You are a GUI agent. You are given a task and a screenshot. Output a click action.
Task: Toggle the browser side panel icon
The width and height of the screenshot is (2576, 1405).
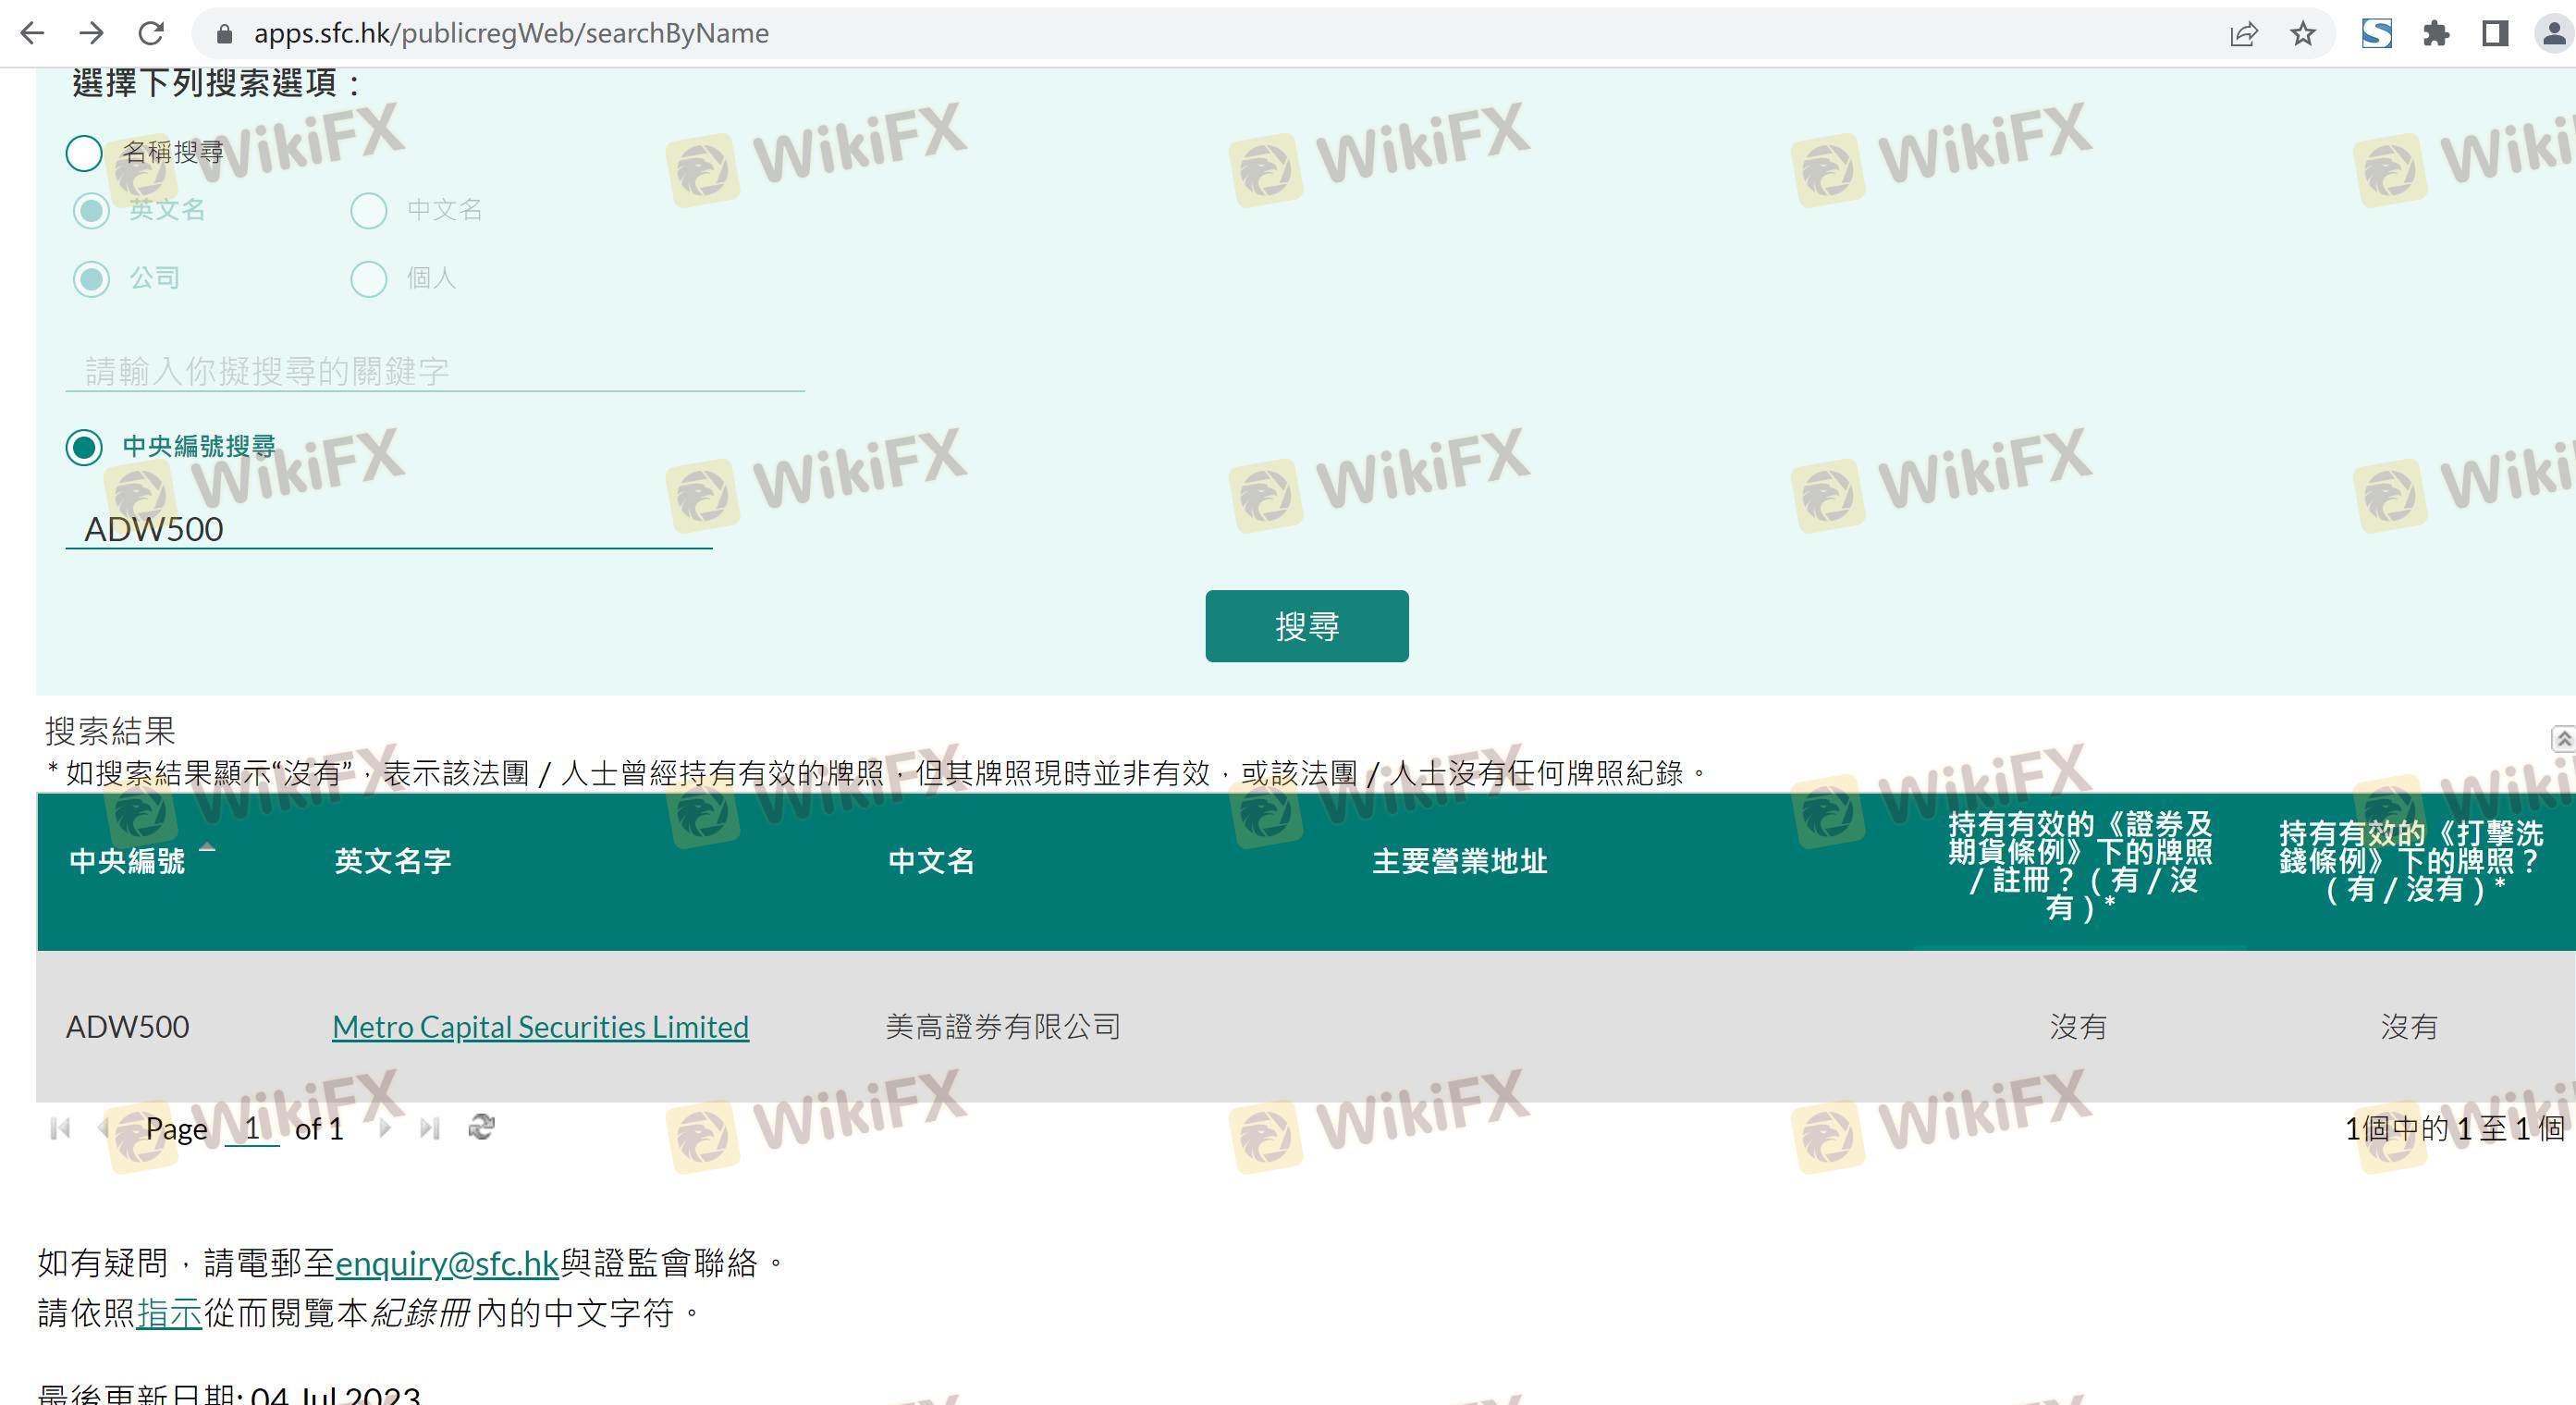pyautogui.click(x=2495, y=34)
